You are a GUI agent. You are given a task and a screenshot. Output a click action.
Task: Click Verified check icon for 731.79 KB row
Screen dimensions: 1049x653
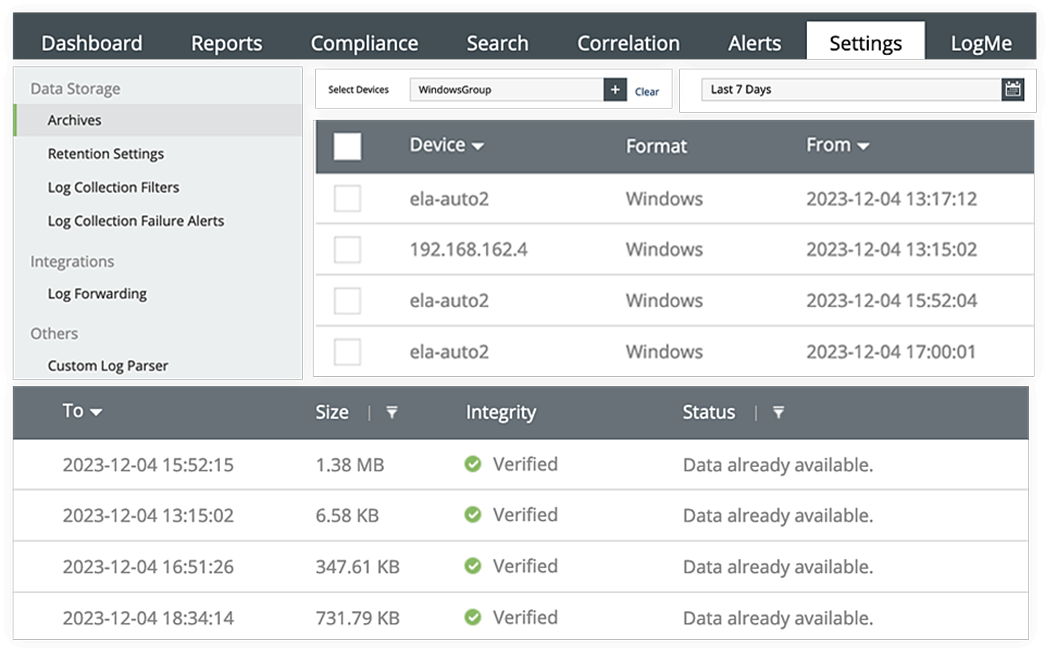tap(473, 617)
